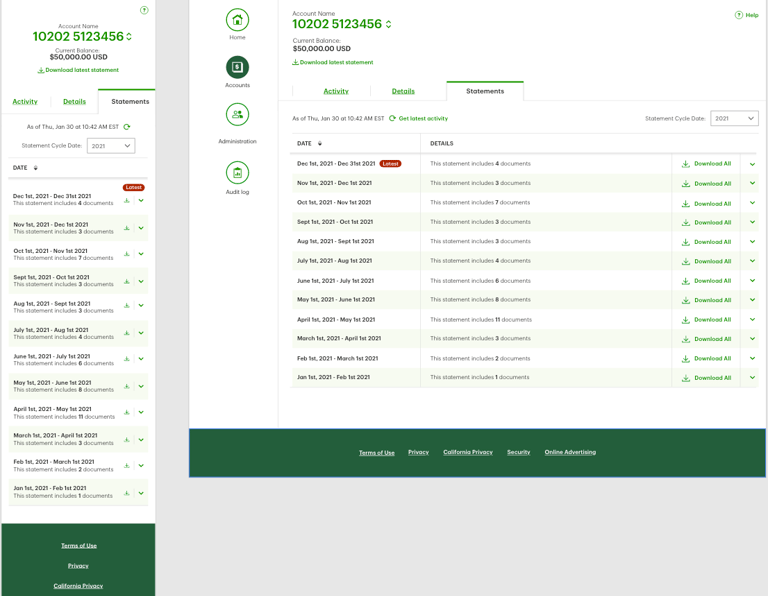Download the June 1st–July 1st statement in mobile view
Viewport: 768px width, 596px height.
[x=126, y=358]
